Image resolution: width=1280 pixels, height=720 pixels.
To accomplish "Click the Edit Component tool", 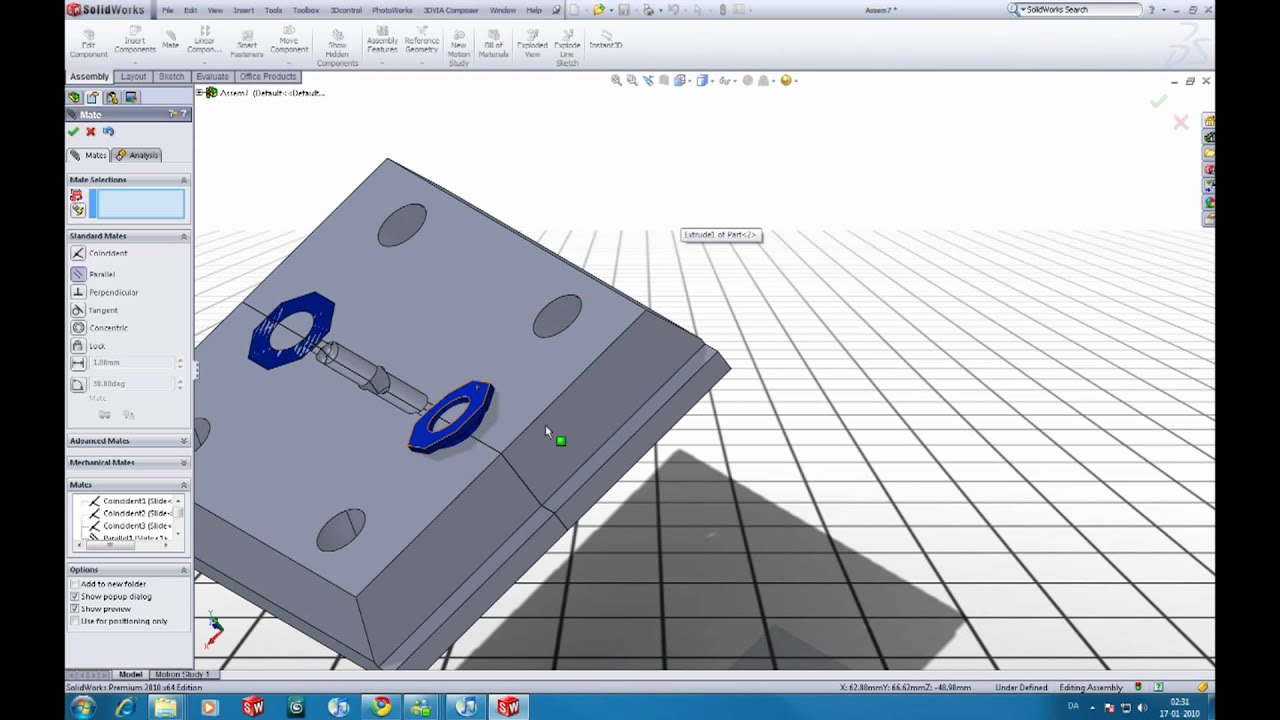I will coord(89,43).
